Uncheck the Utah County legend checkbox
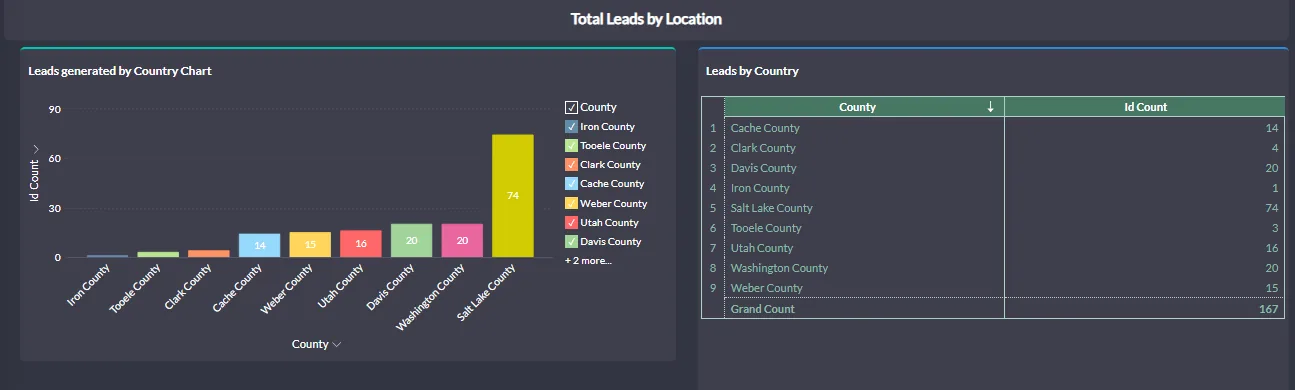The height and width of the screenshot is (390, 1295). tap(571, 223)
